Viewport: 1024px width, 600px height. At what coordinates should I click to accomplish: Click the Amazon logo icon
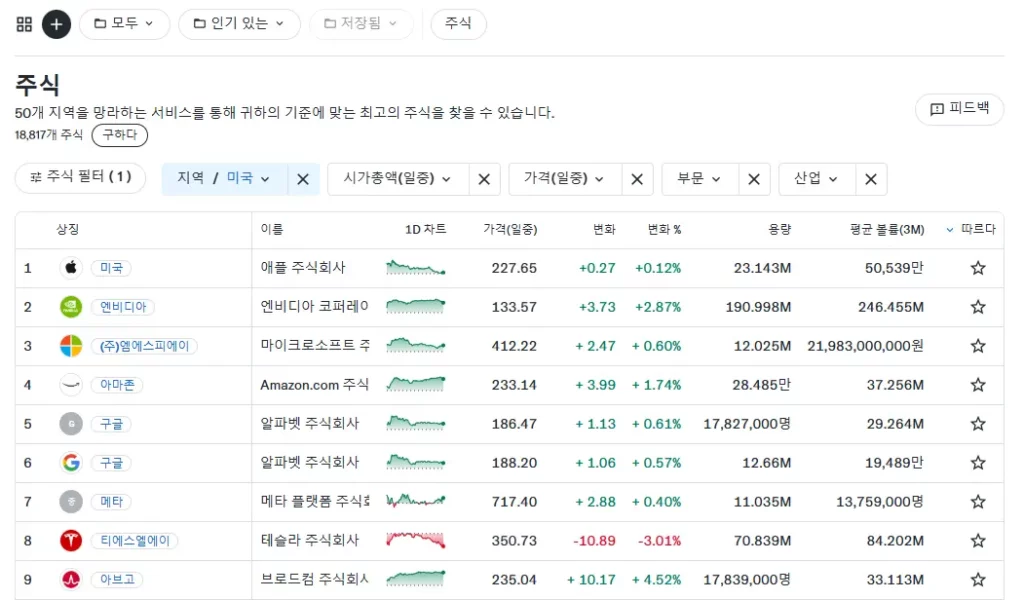pyautogui.click(x=71, y=385)
